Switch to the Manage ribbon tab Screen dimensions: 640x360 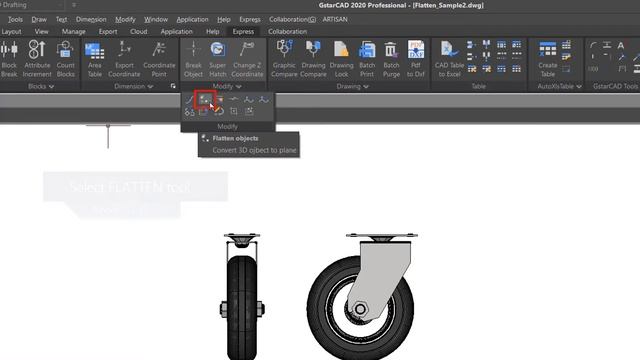coord(73,31)
